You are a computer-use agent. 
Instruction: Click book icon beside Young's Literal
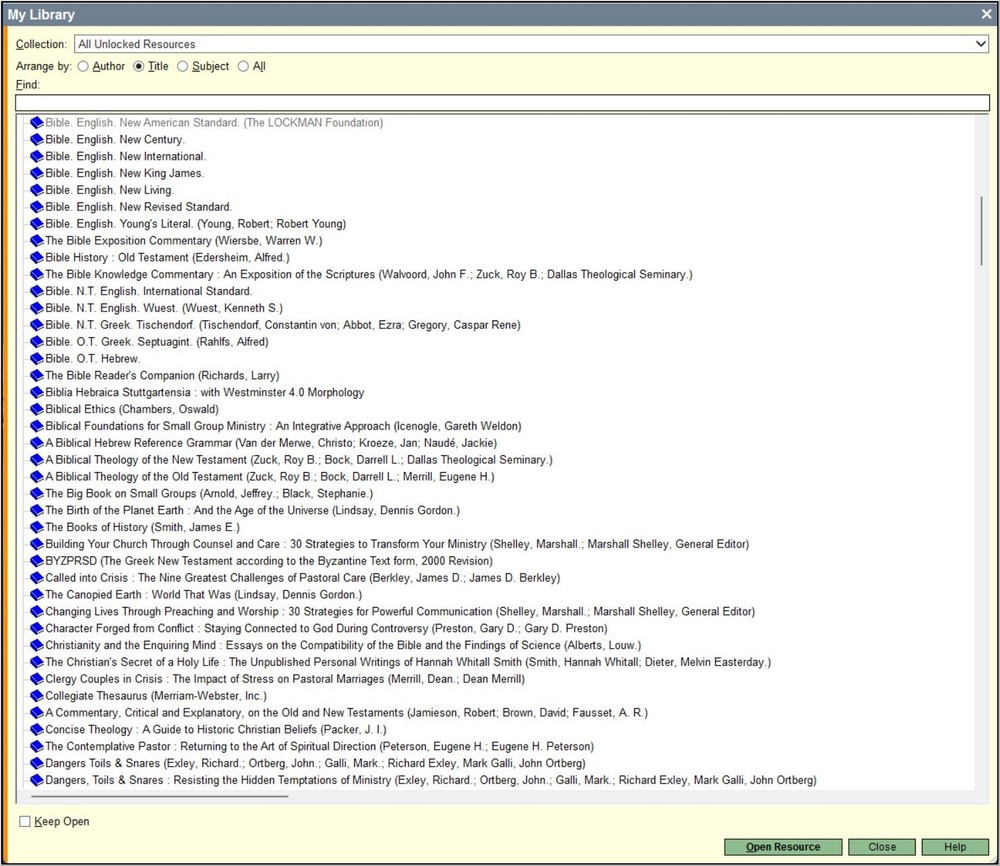click(37, 224)
